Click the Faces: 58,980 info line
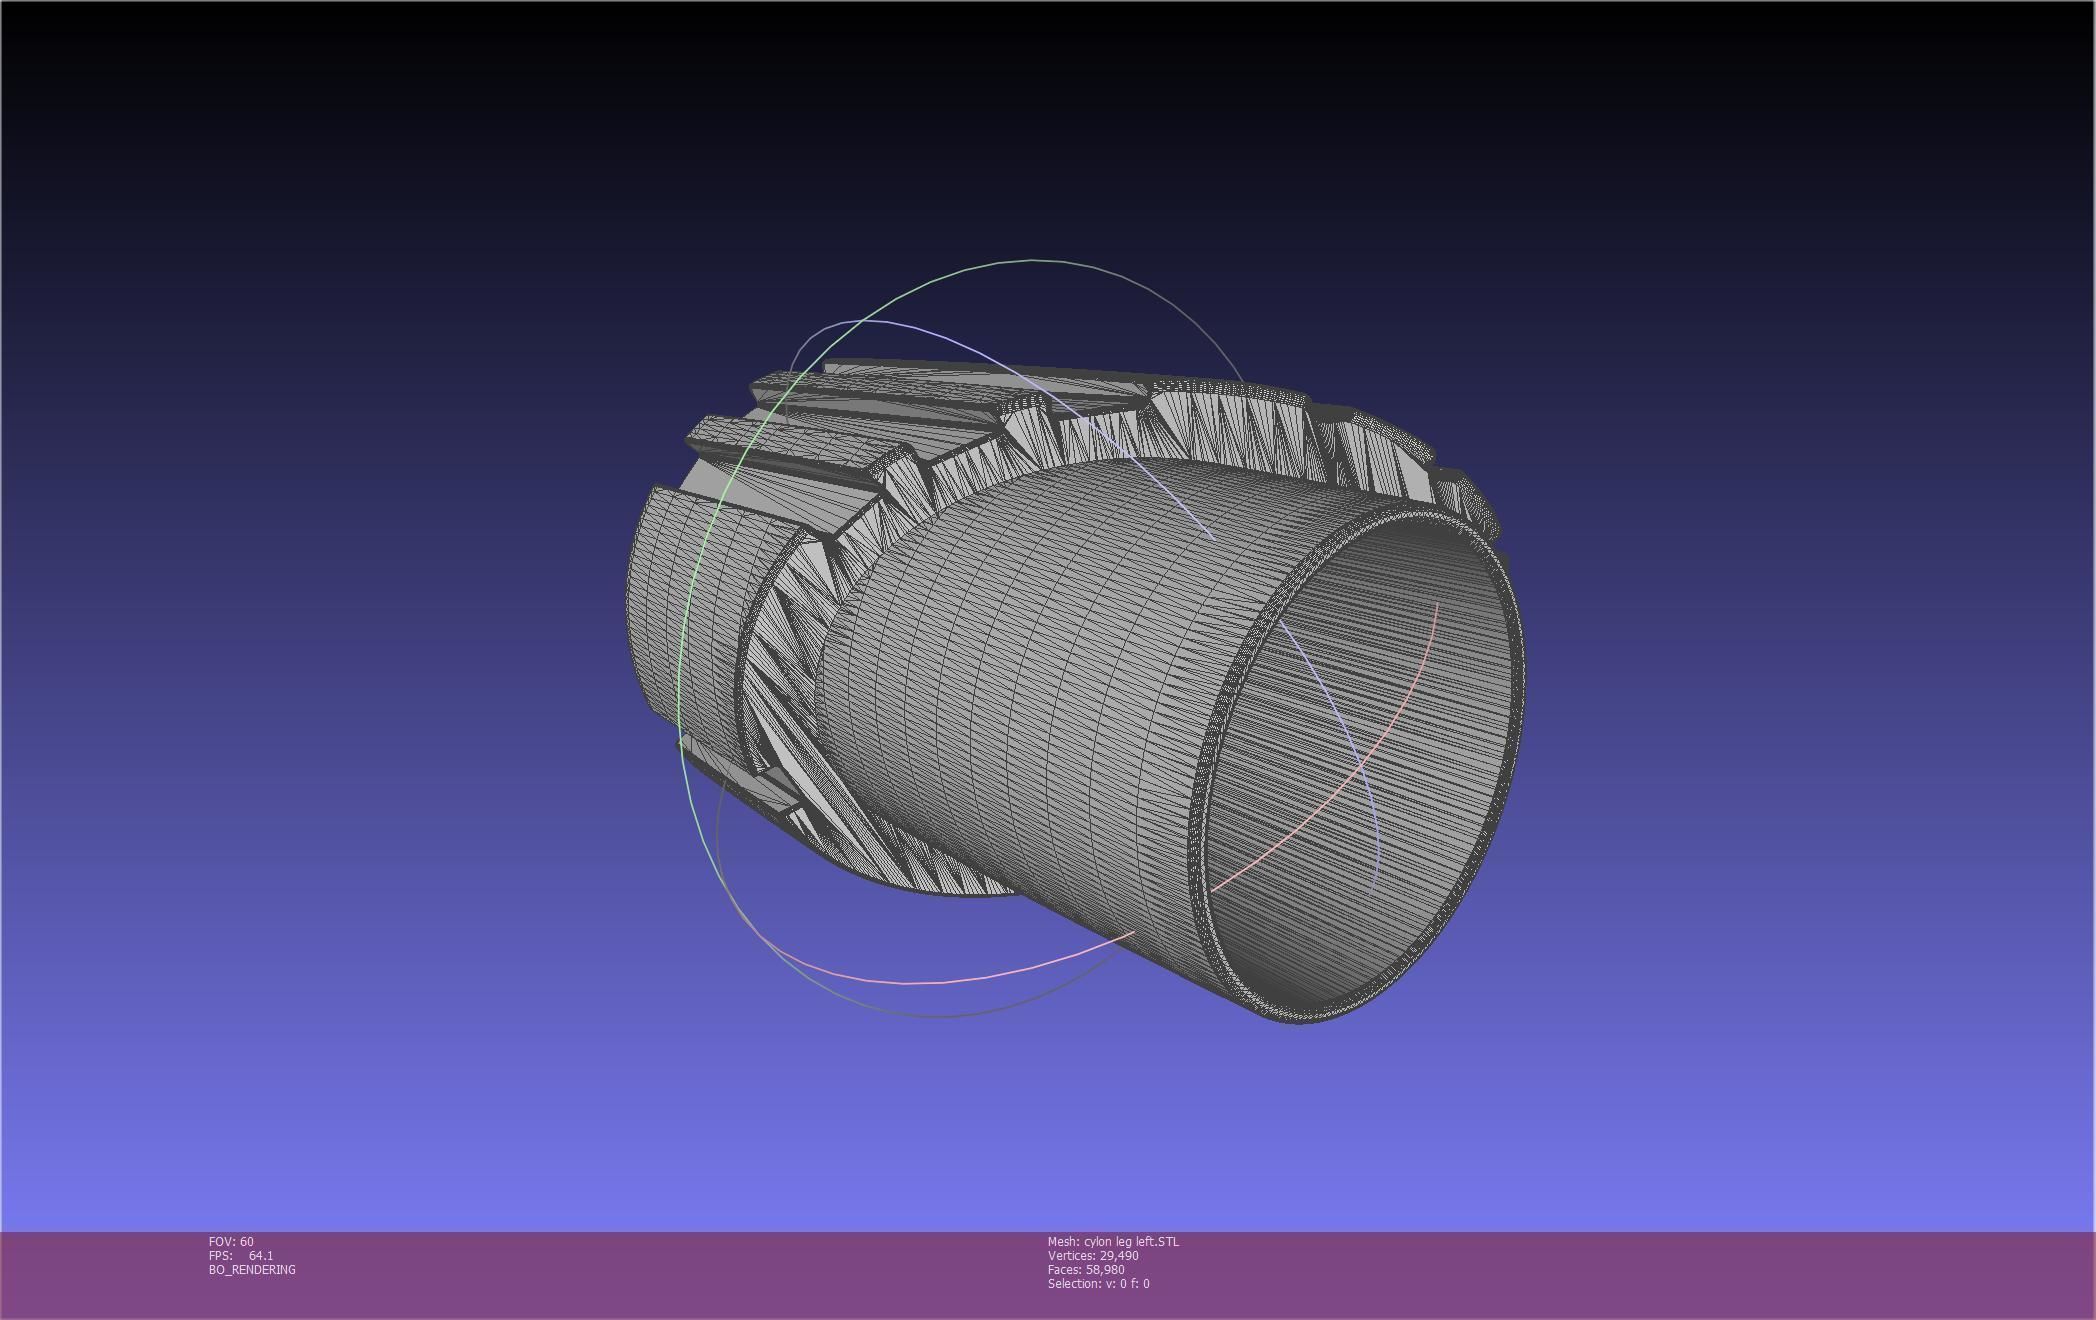The width and height of the screenshot is (2096, 1320). [x=1086, y=1269]
